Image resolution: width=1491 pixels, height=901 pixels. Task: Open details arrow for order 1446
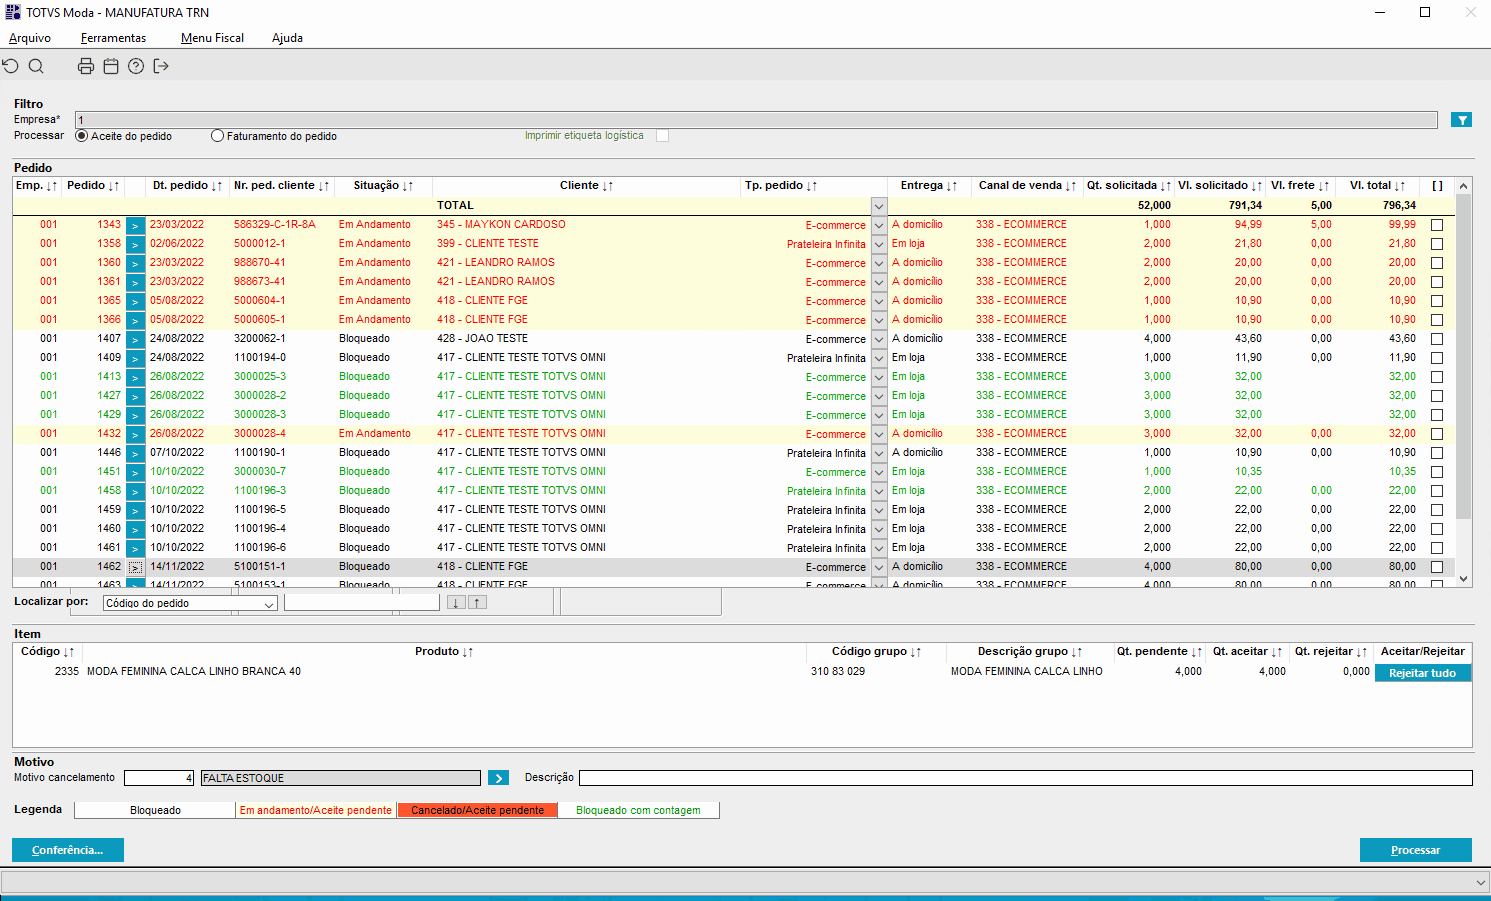pos(135,453)
